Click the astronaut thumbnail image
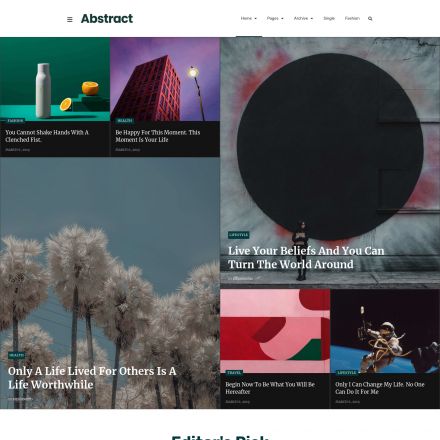 385,331
